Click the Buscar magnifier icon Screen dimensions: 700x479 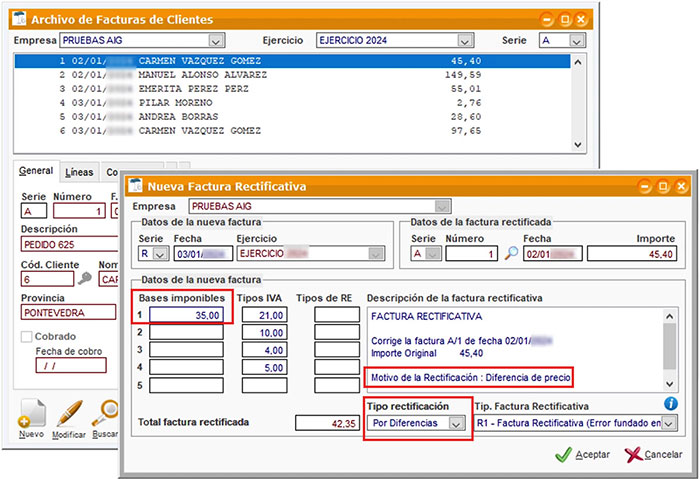click(105, 414)
